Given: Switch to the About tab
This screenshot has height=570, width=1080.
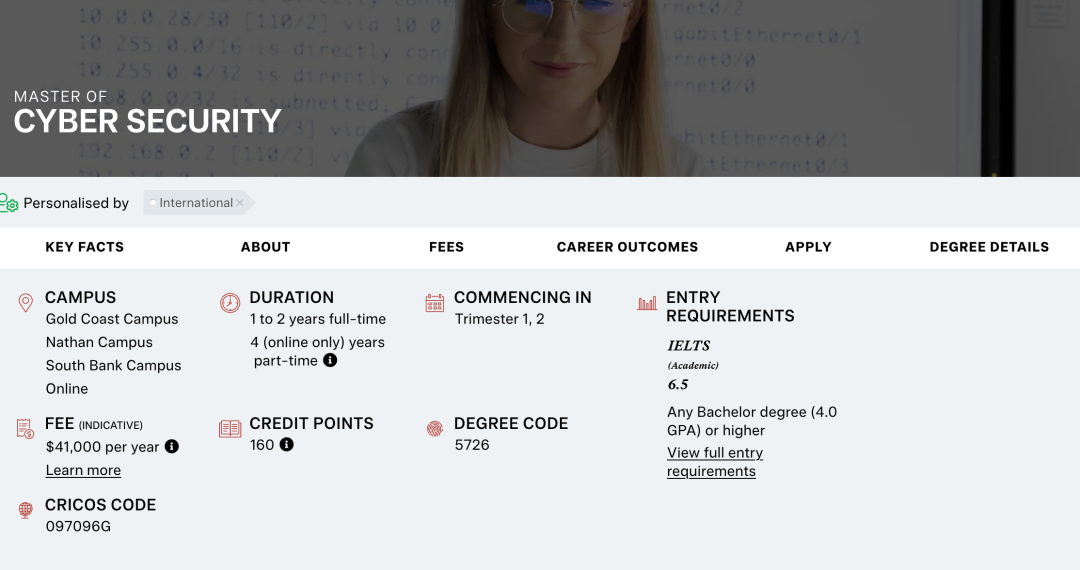Looking at the screenshot, I should coord(265,247).
